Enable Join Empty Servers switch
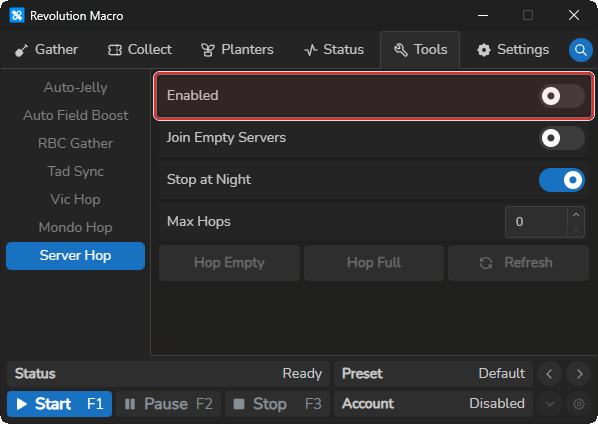598x424 pixels. (561, 138)
